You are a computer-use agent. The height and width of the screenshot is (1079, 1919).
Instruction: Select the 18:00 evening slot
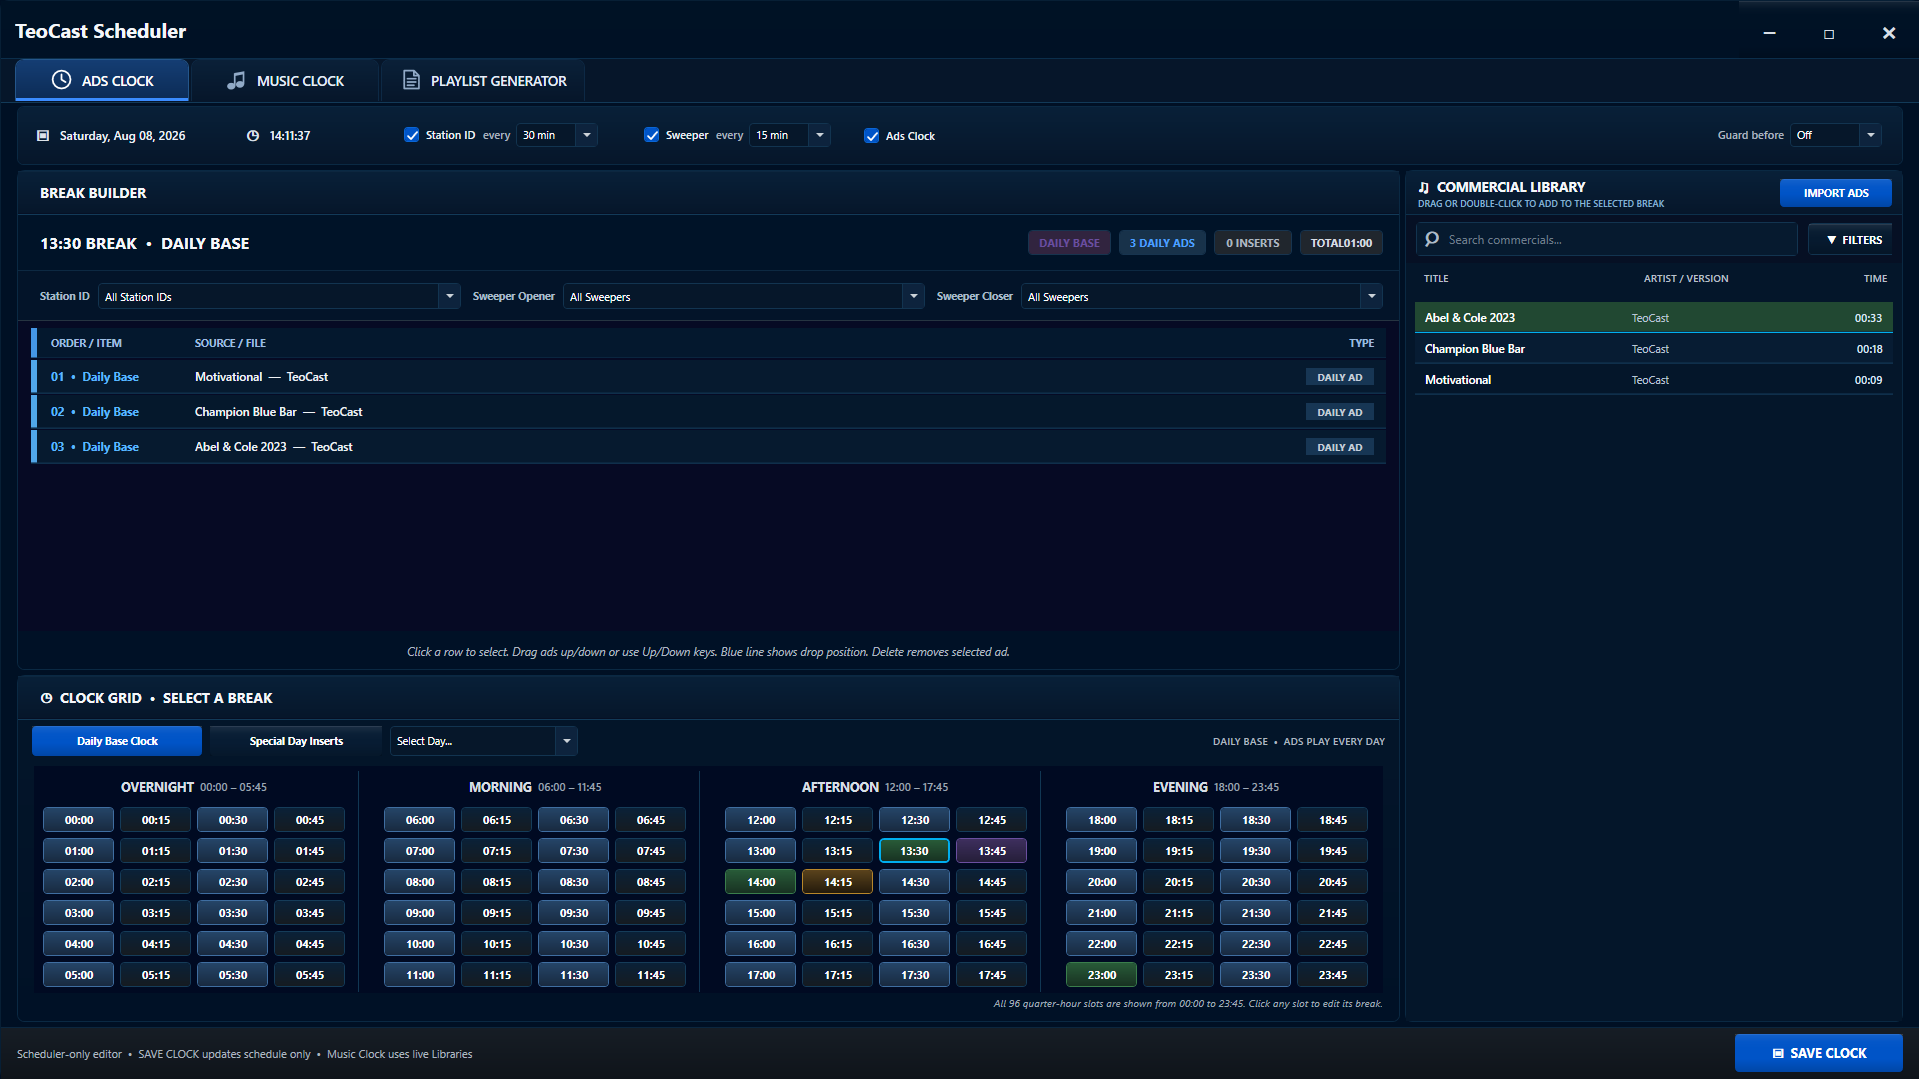pos(1101,820)
